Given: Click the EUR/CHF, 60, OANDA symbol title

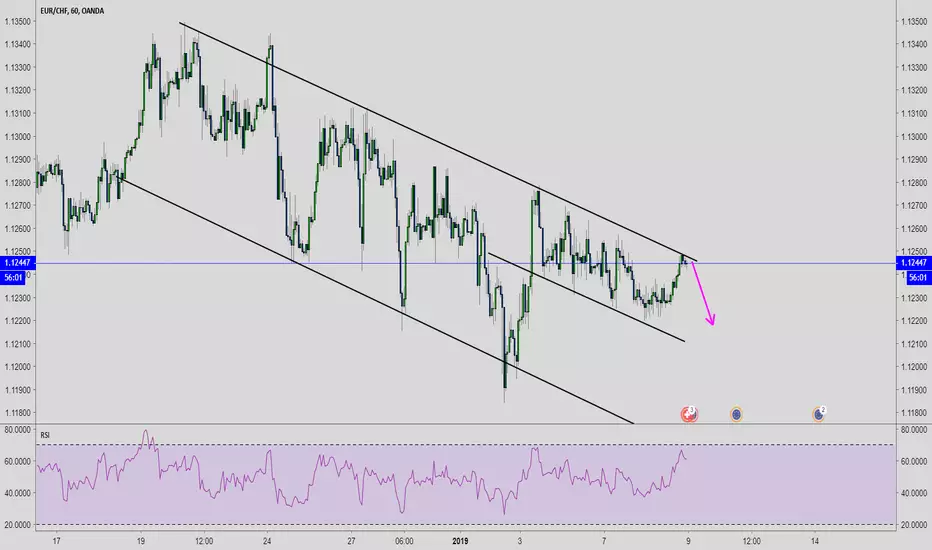Looking at the screenshot, I should click(x=72, y=11).
